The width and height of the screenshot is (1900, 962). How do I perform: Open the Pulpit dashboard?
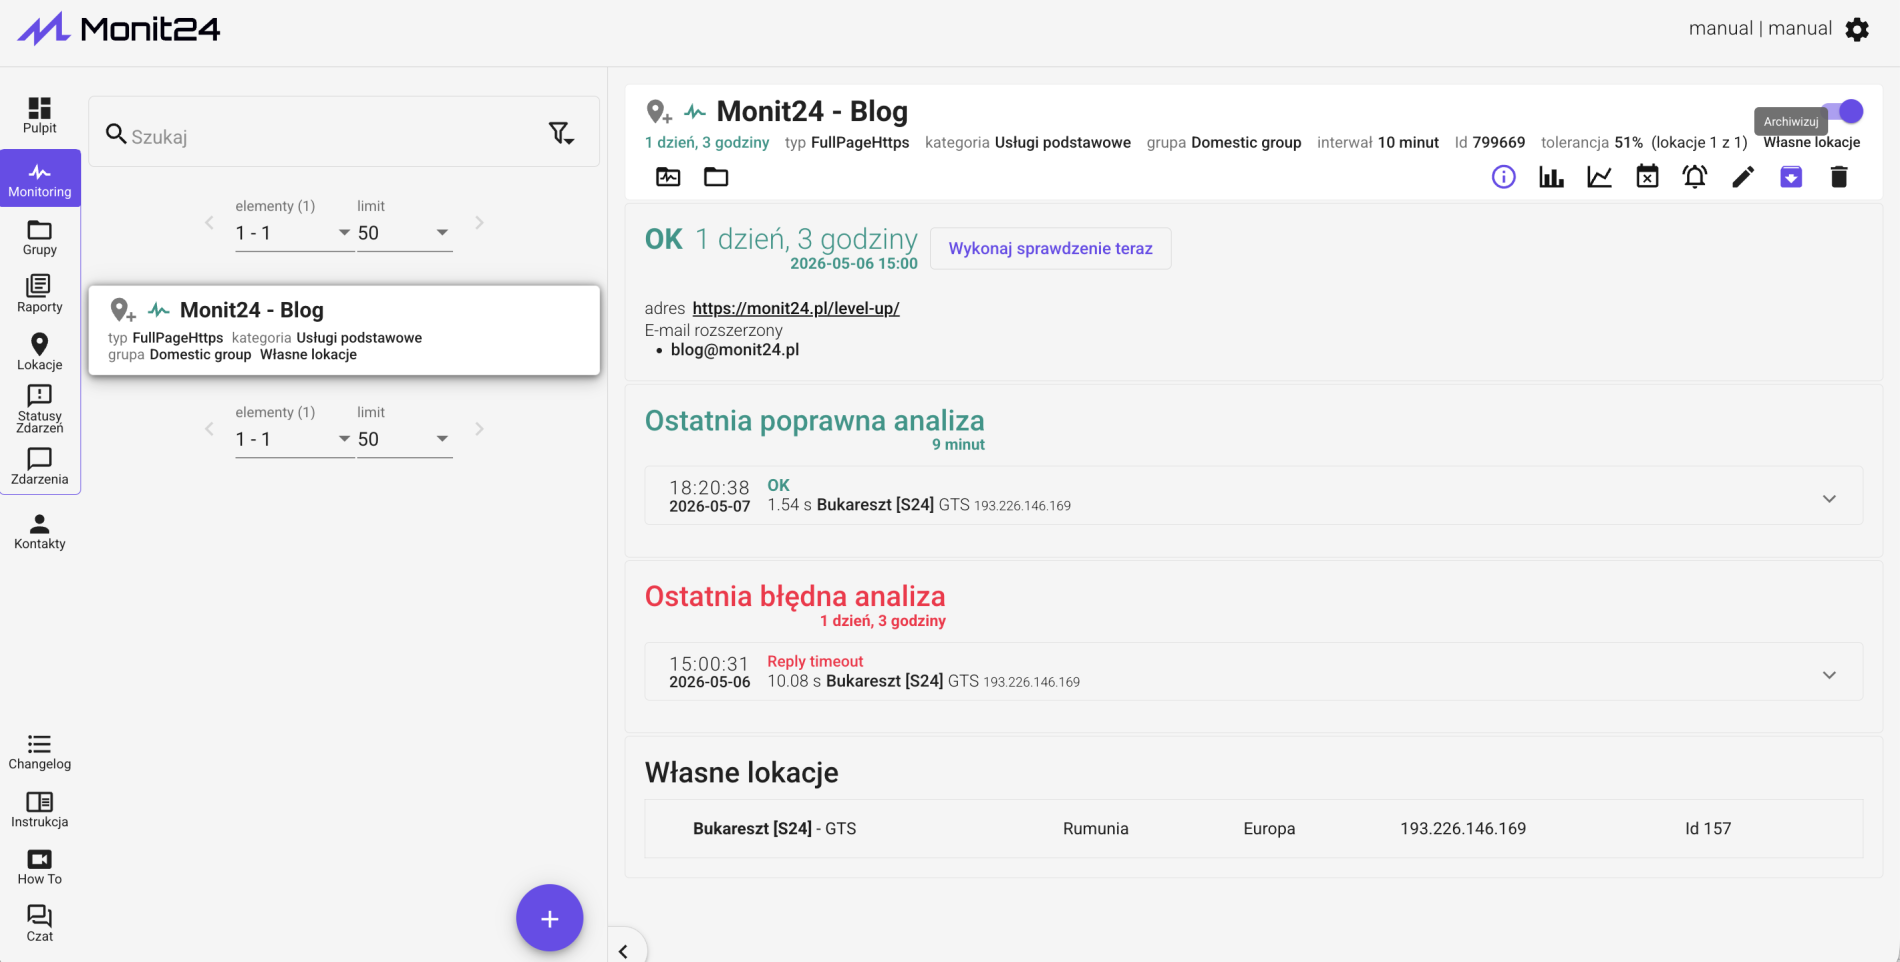point(40,115)
